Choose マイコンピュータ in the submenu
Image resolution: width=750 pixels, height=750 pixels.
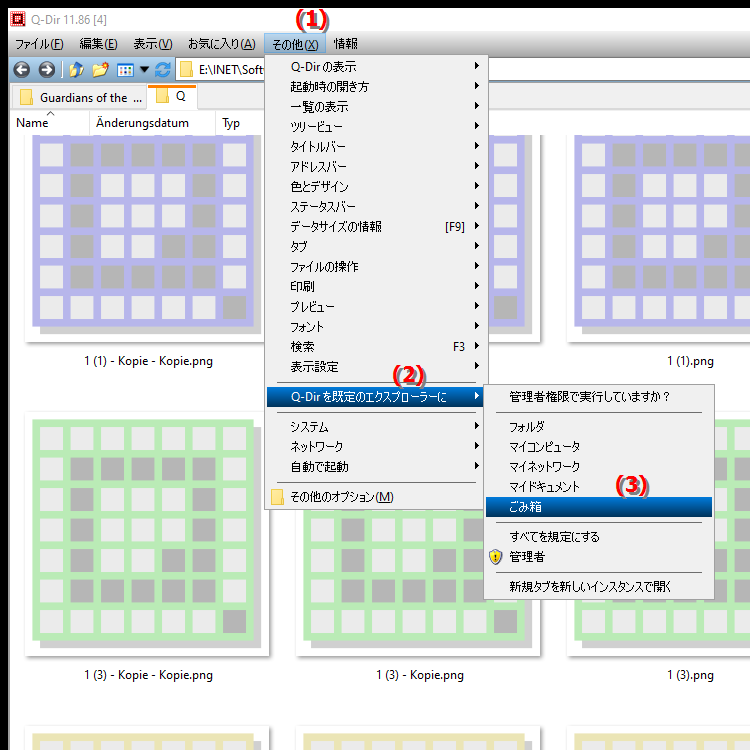pyautogui.click(x=599, y=447)
